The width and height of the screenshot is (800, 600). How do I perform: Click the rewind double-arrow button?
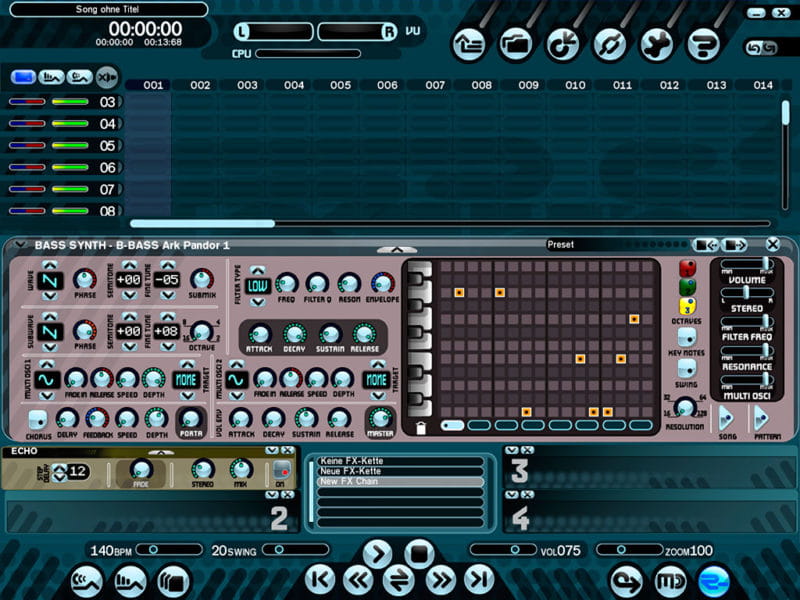pyautogui.click(x=358, y=580)
